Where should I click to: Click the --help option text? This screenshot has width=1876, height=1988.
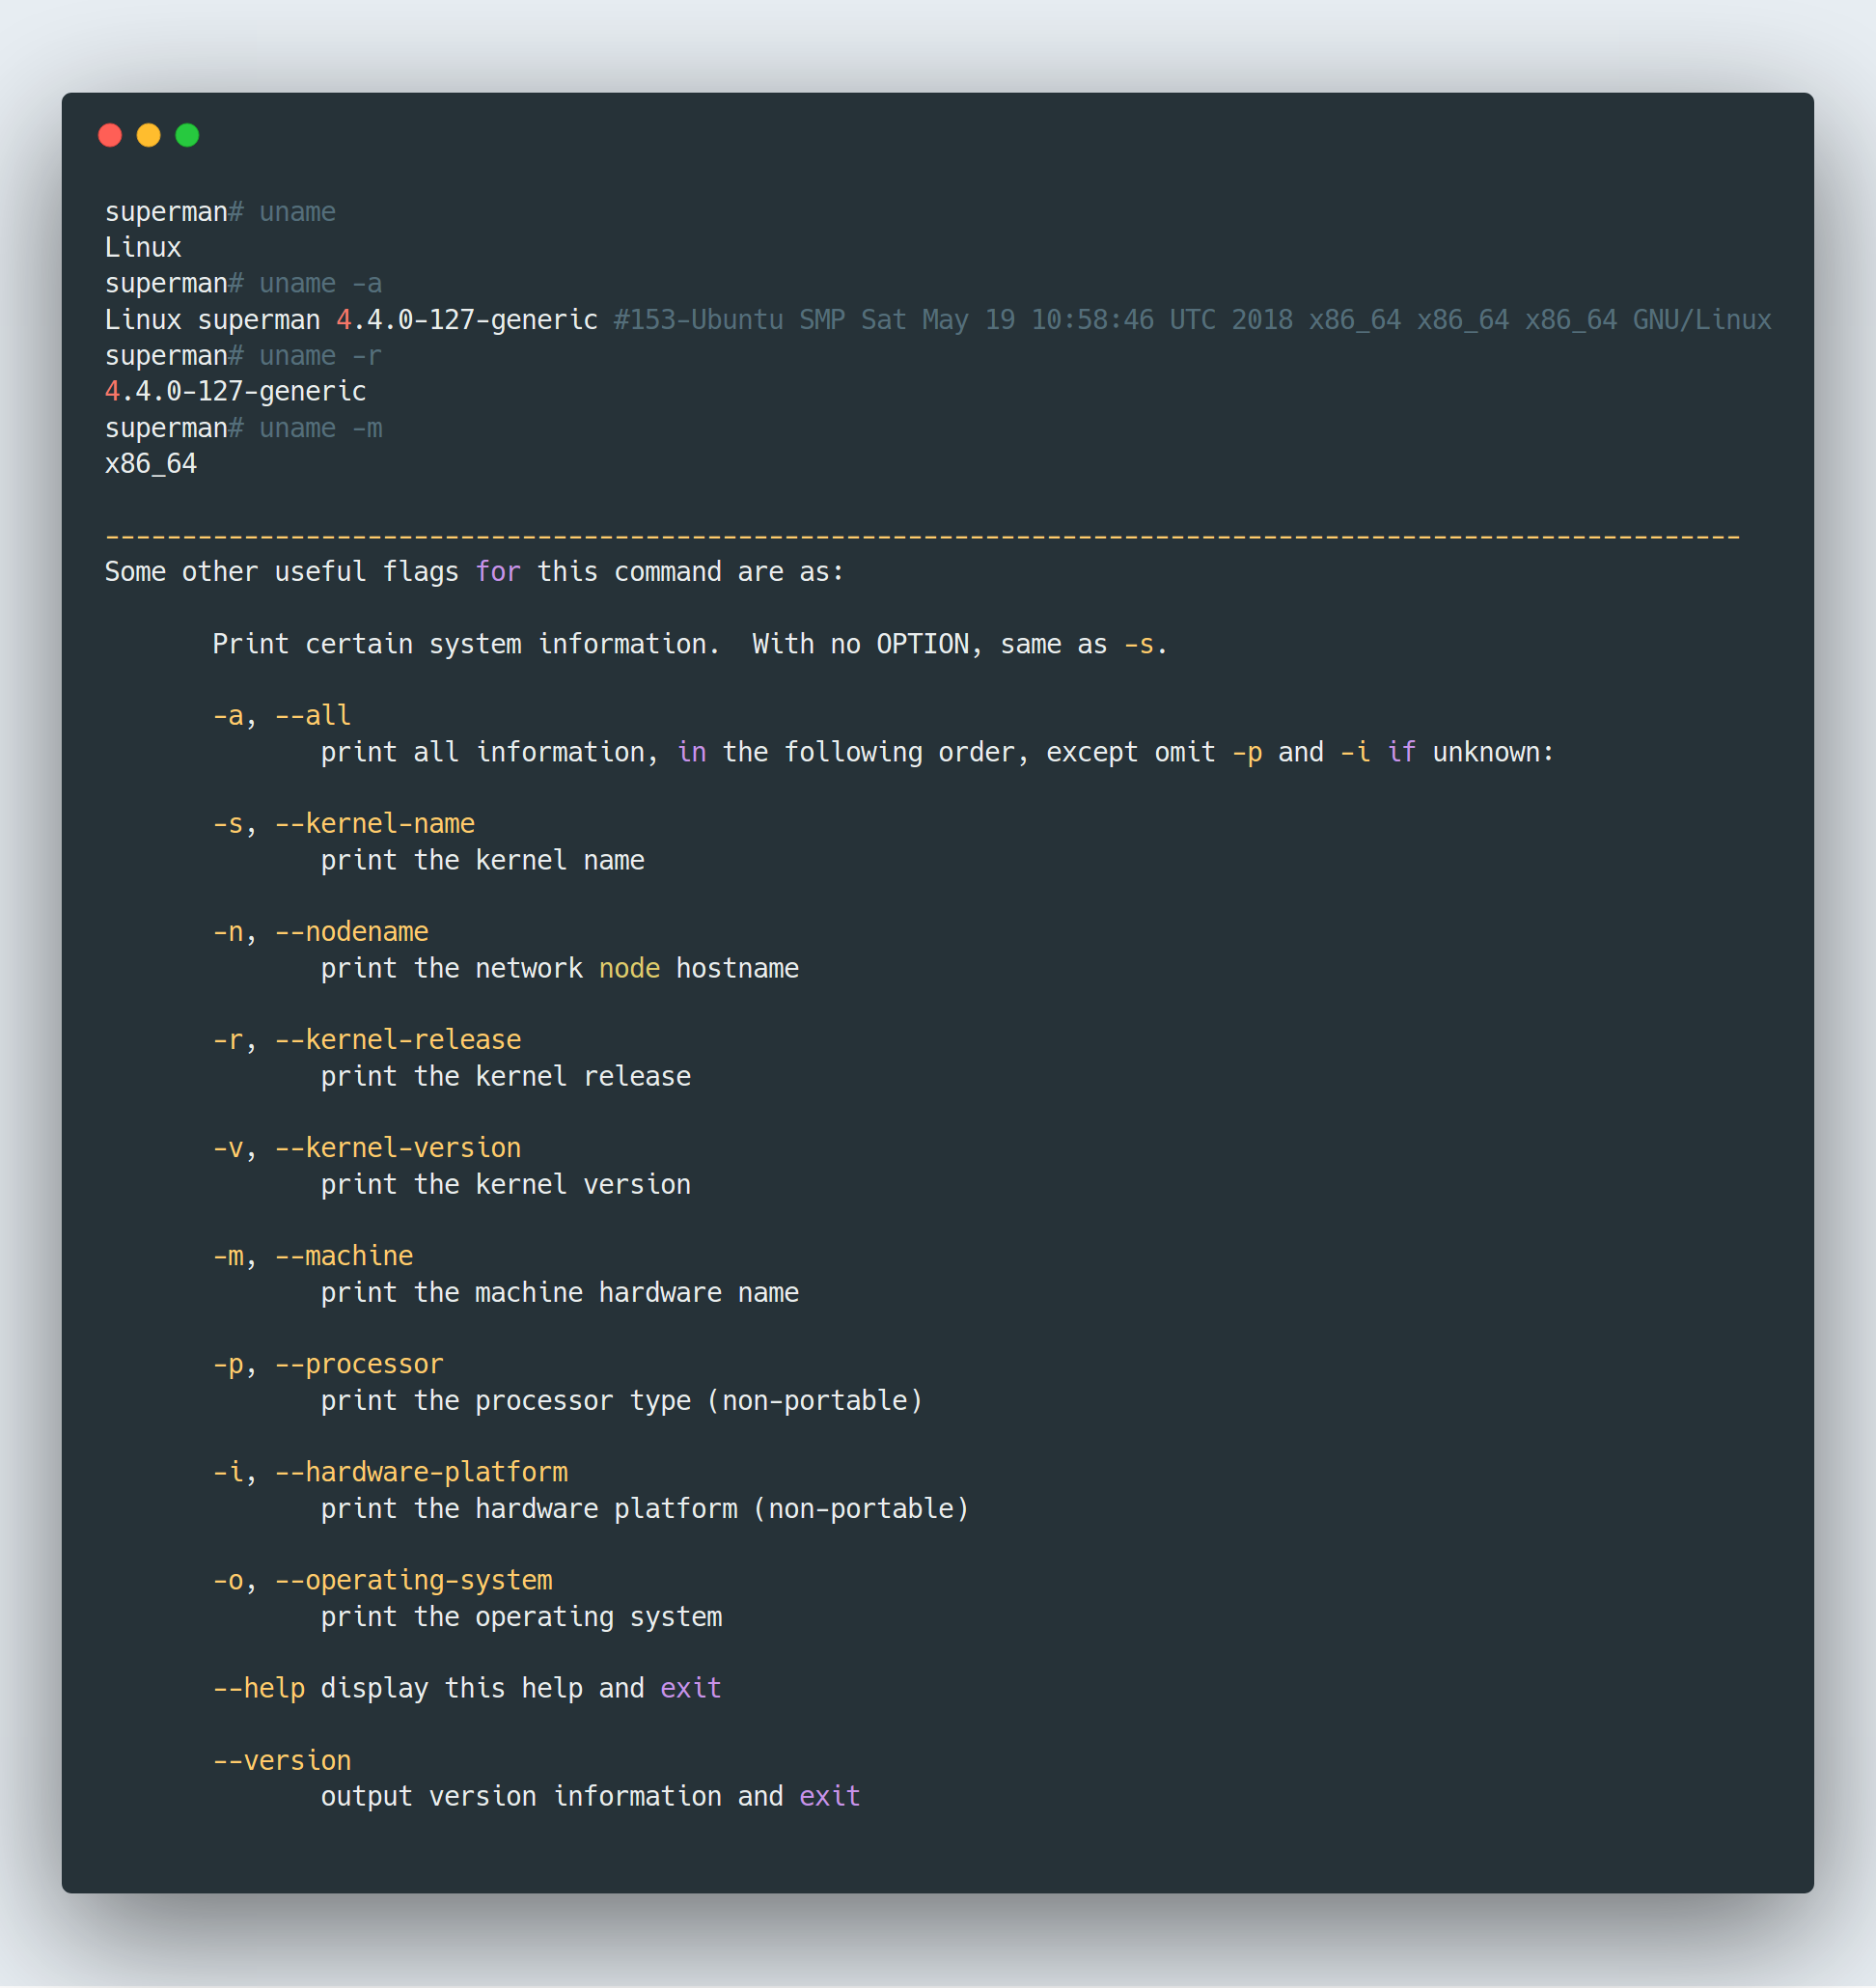click(x=260, y=1688)
